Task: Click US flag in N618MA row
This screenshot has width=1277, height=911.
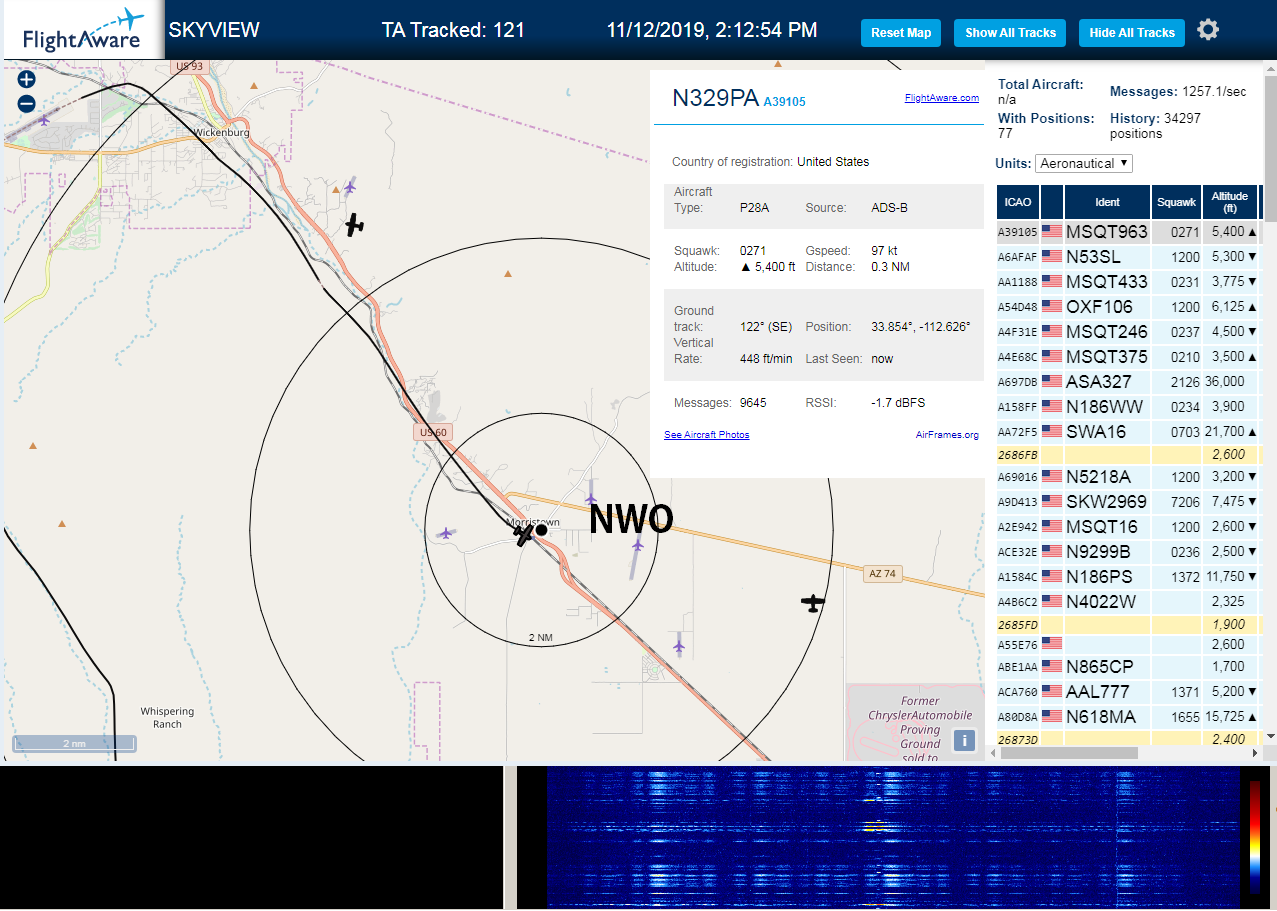Action: pos(1052,717)
